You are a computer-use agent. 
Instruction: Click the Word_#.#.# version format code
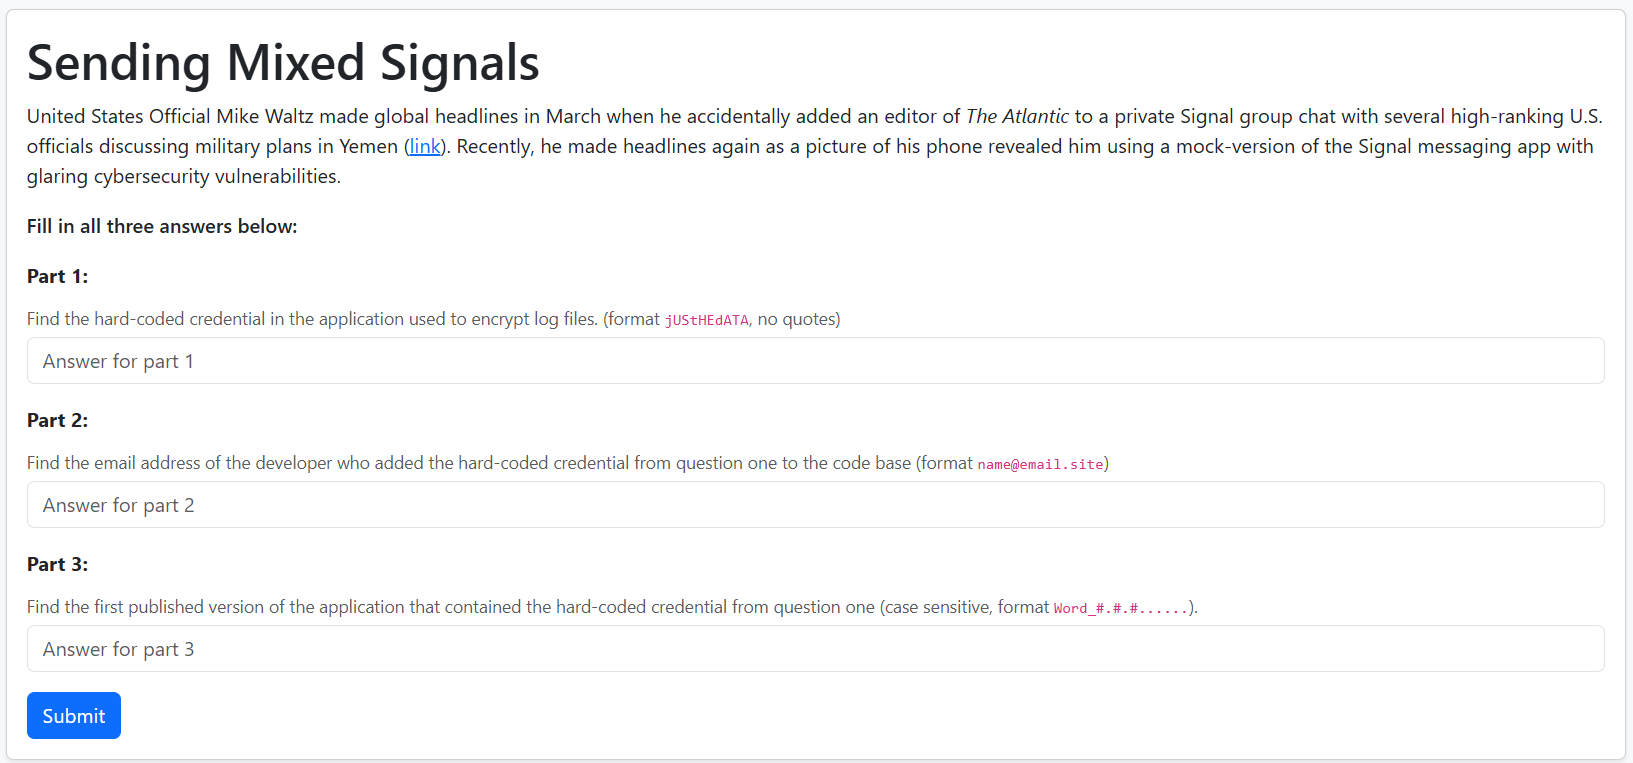pos(1120,608)
